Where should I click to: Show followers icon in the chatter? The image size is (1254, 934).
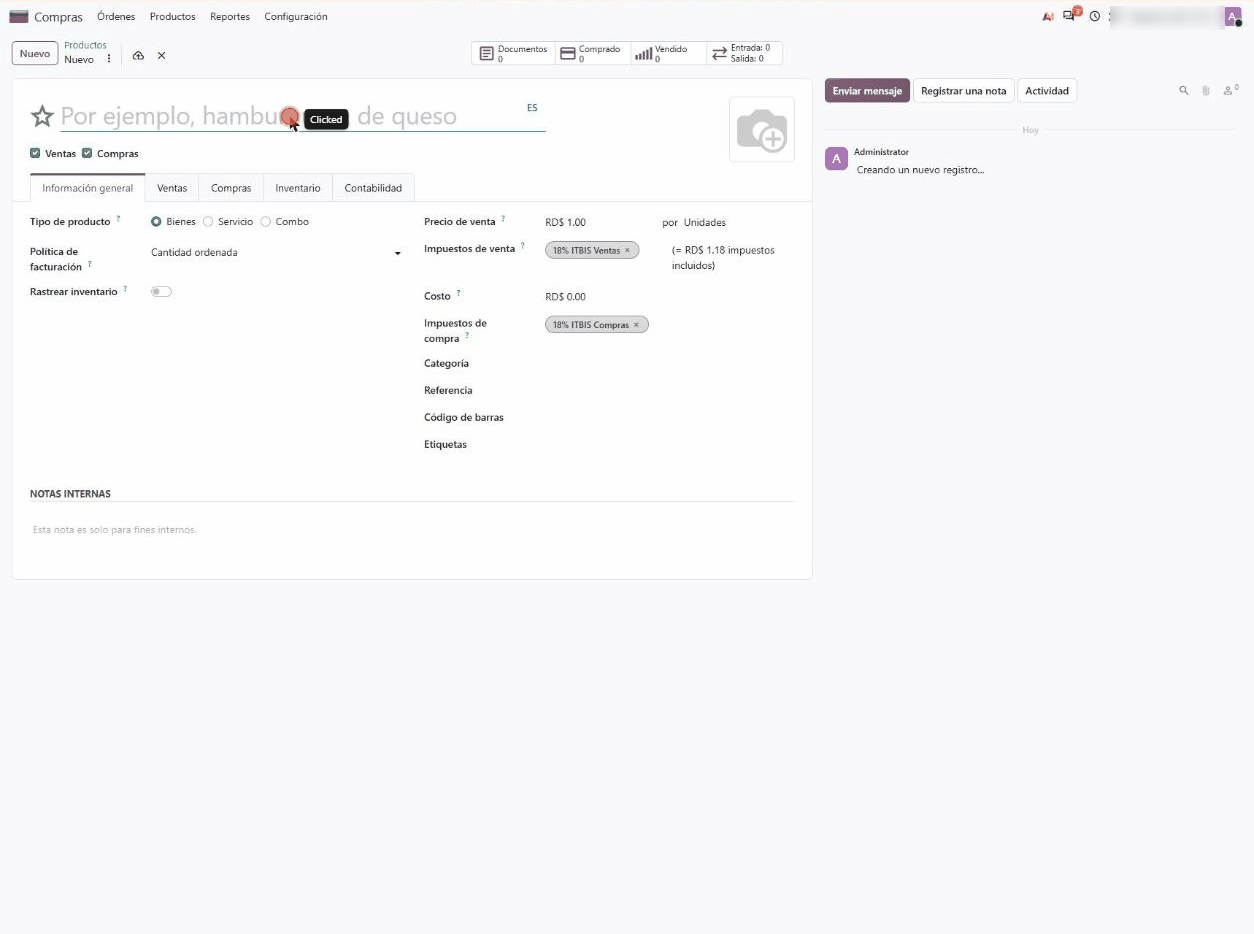(x=1231, y=91)
